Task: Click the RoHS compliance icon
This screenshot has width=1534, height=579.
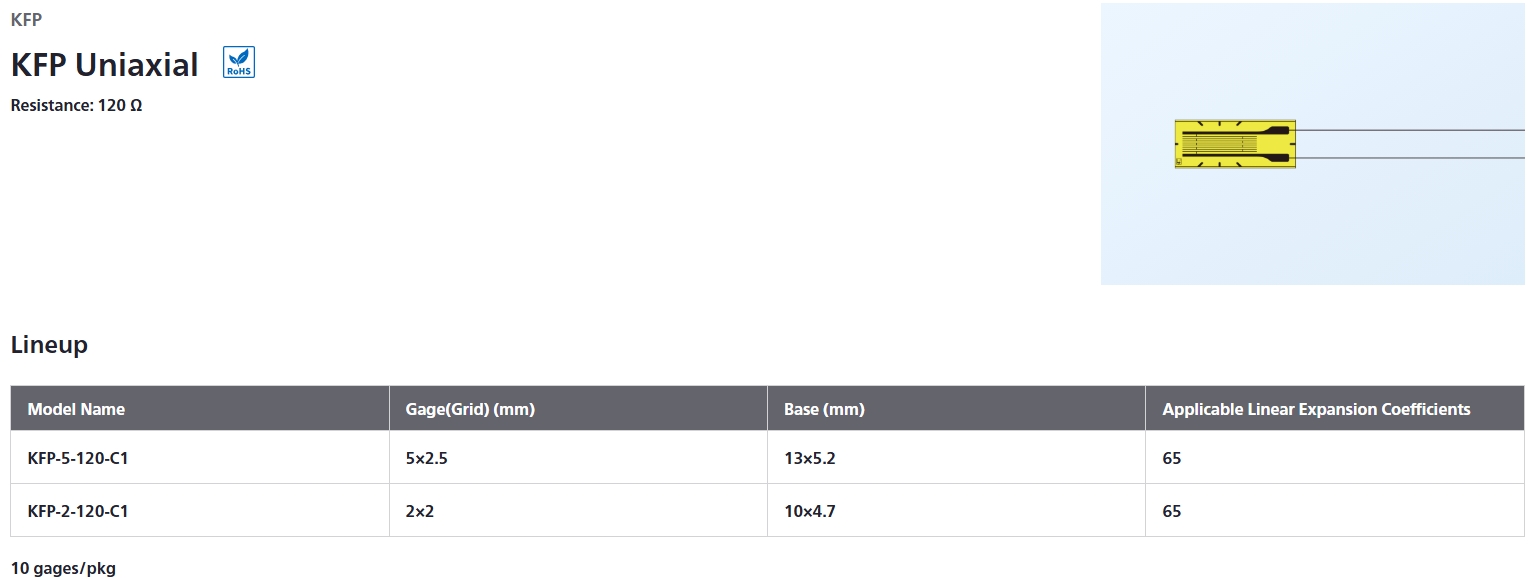Action: (x=239, y=62)
